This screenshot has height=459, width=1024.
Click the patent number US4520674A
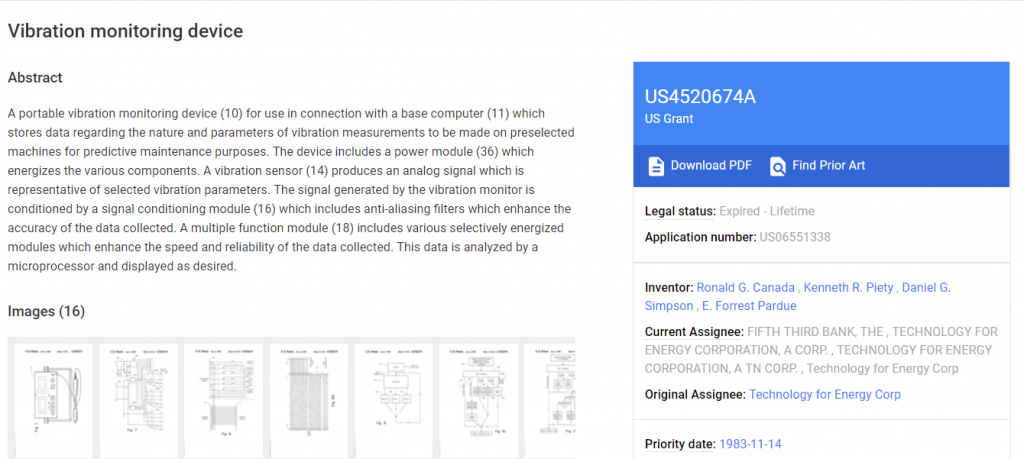700,97
